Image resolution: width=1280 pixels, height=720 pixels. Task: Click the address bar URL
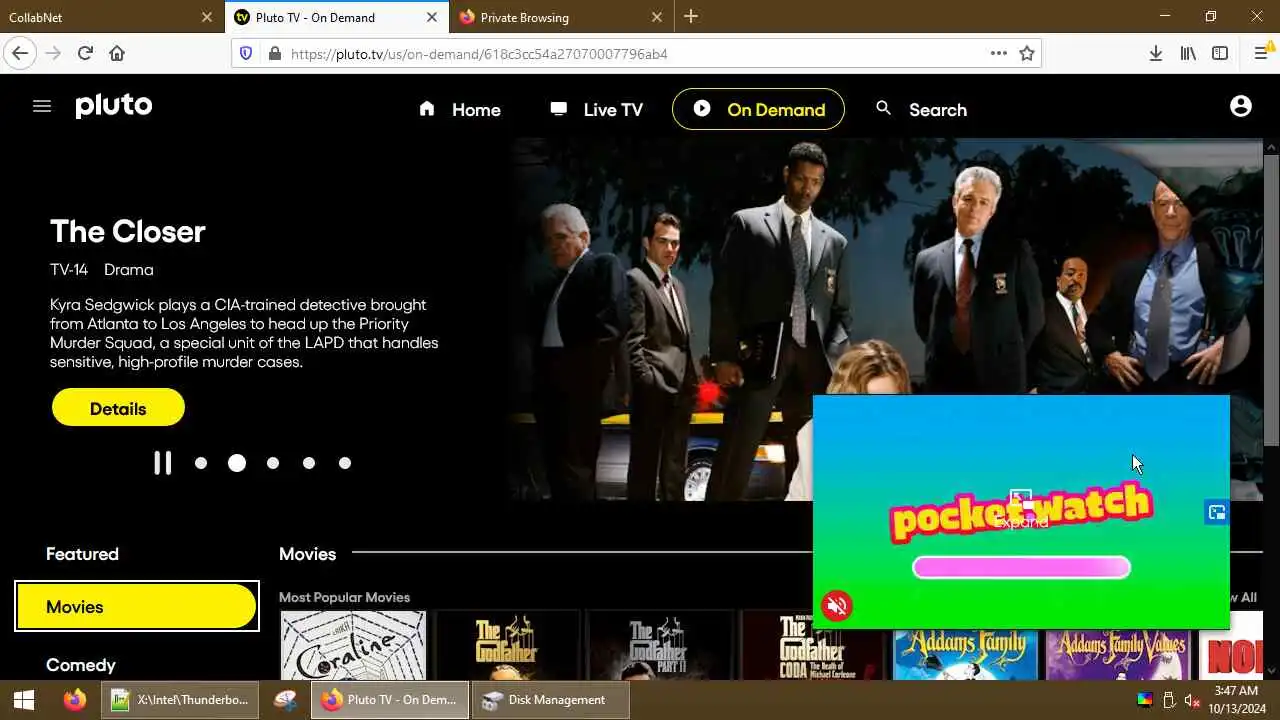click(x=479, y=54)
